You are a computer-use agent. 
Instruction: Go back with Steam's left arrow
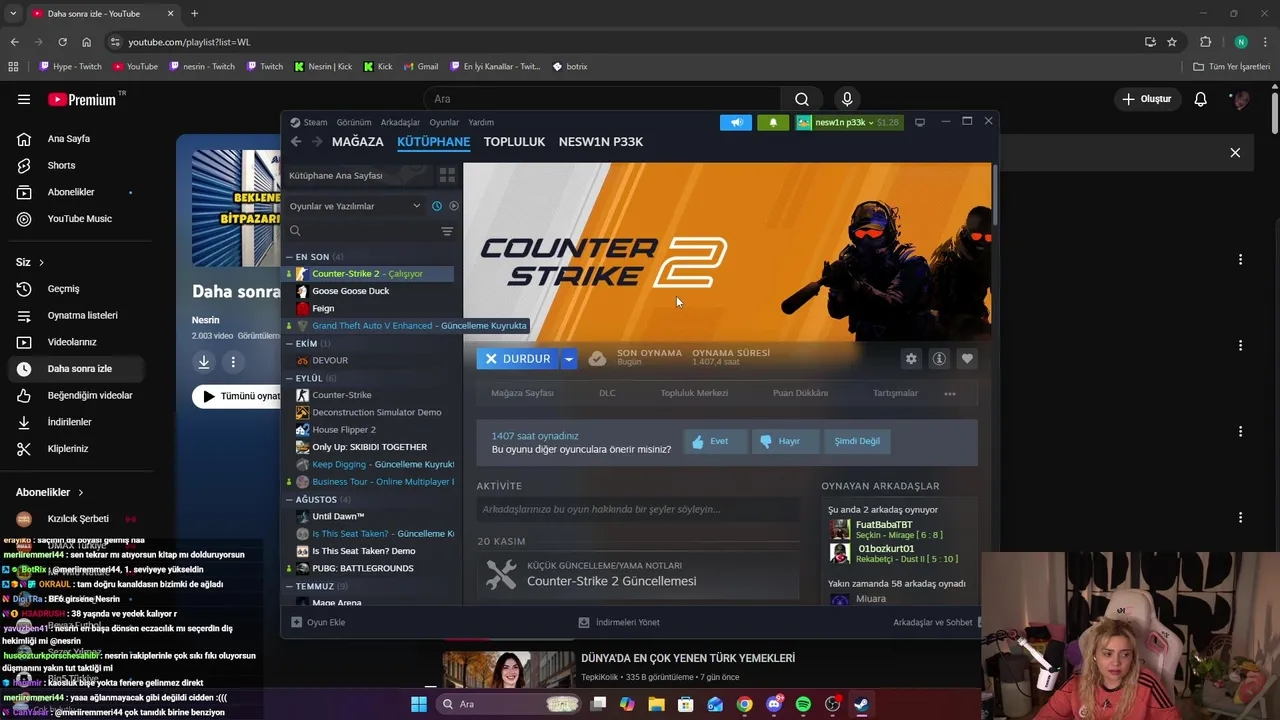pos(296,142)
